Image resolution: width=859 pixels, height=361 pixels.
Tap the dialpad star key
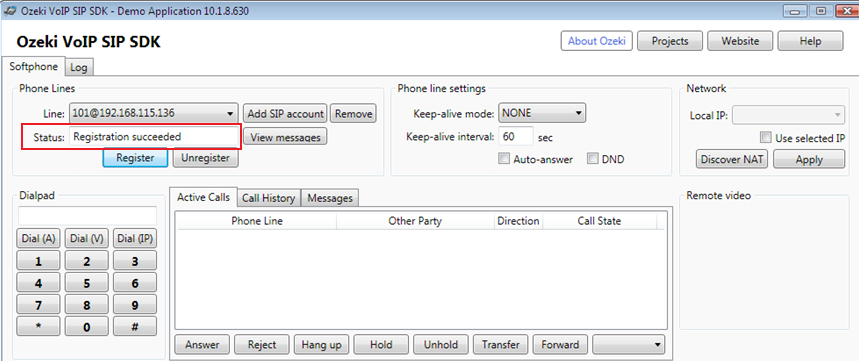coord(38,327)
